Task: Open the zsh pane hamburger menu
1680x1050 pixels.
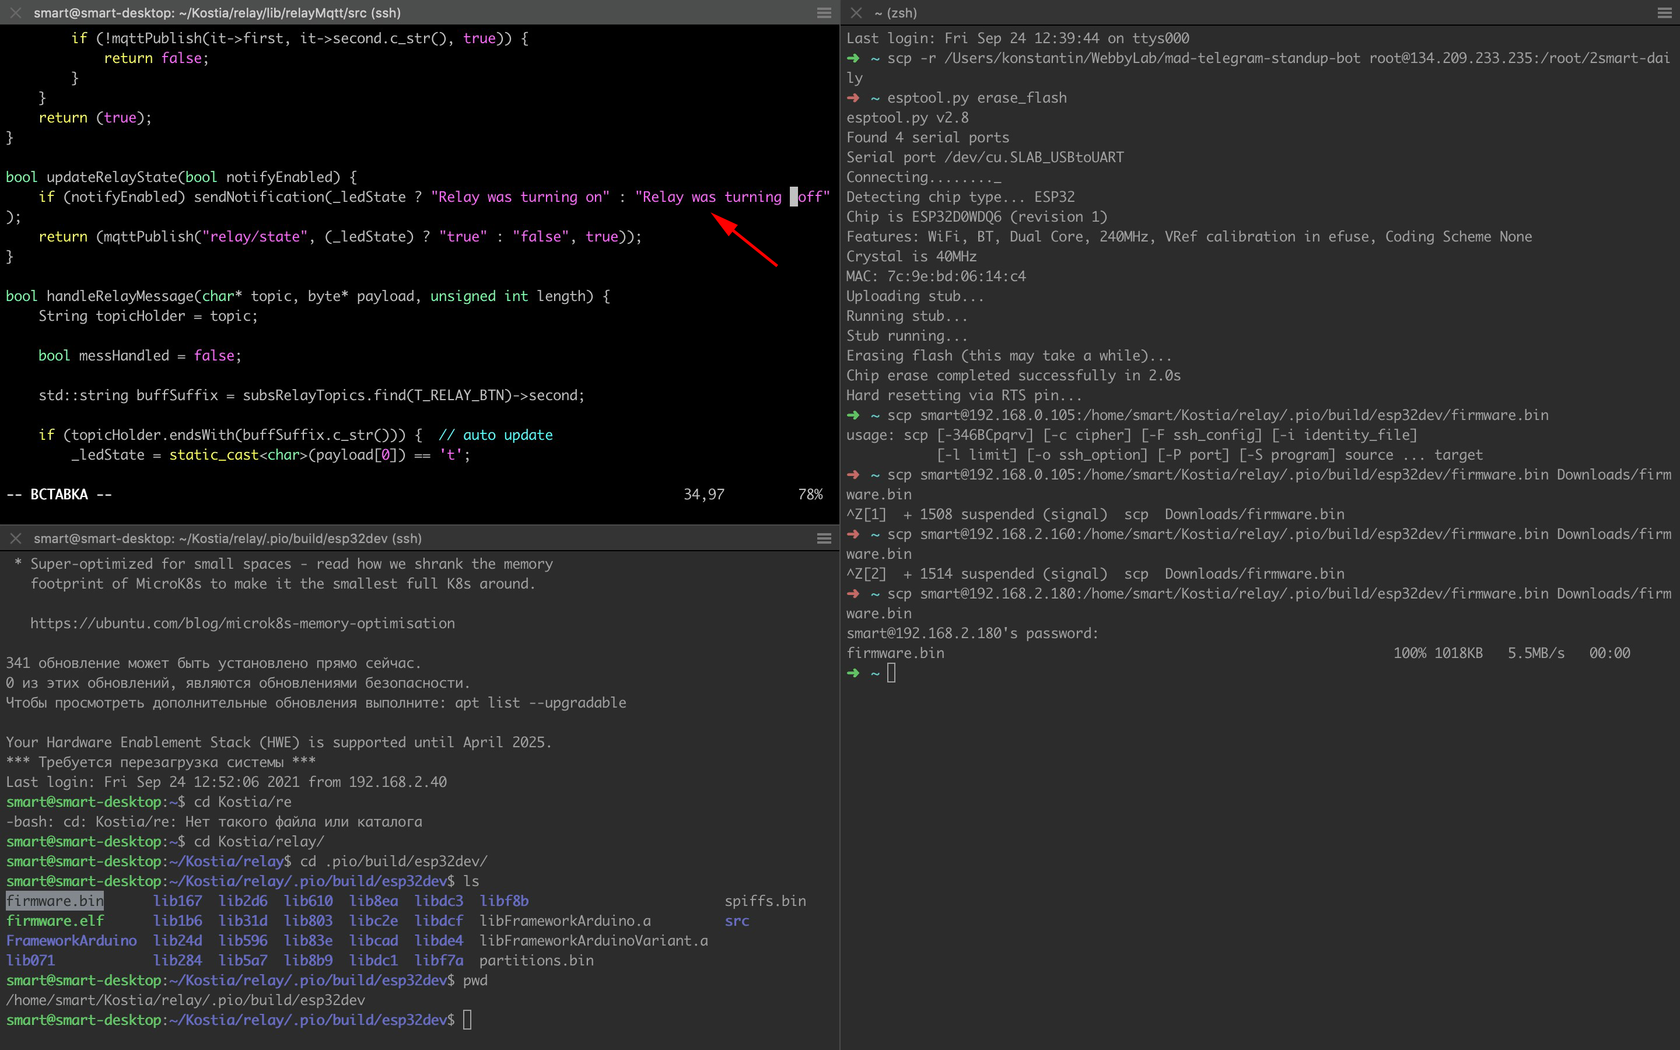Action: tap(1665, 13)
